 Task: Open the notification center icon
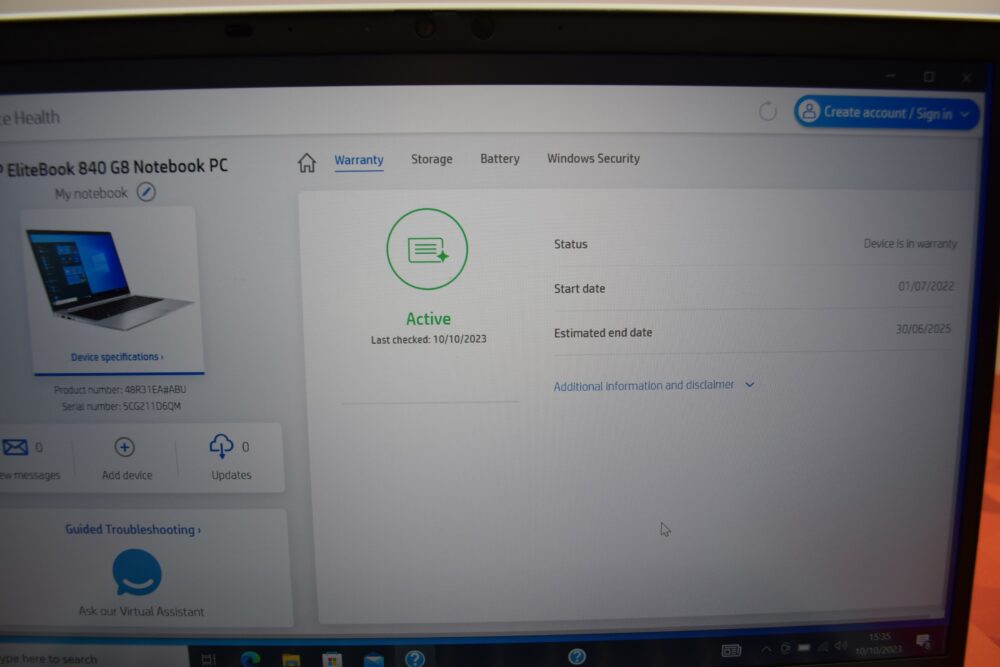tap(923, 641)
